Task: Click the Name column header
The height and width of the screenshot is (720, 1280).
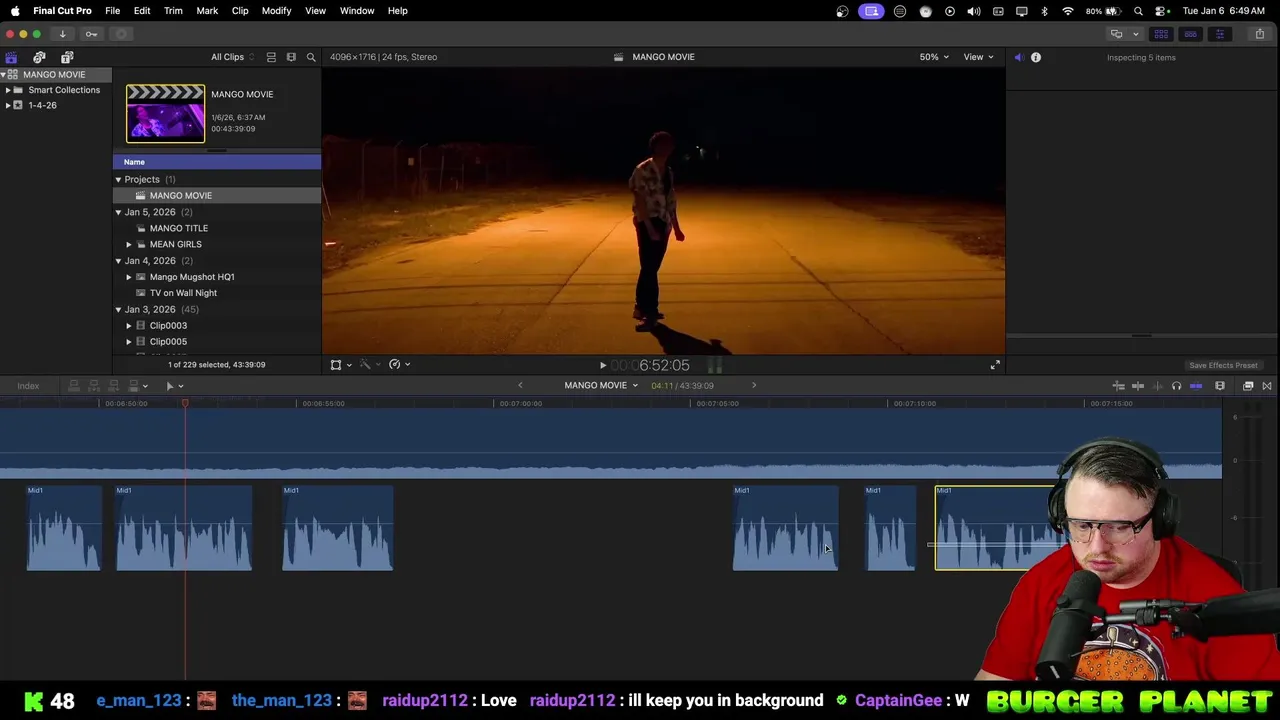Action: [217, 162]
